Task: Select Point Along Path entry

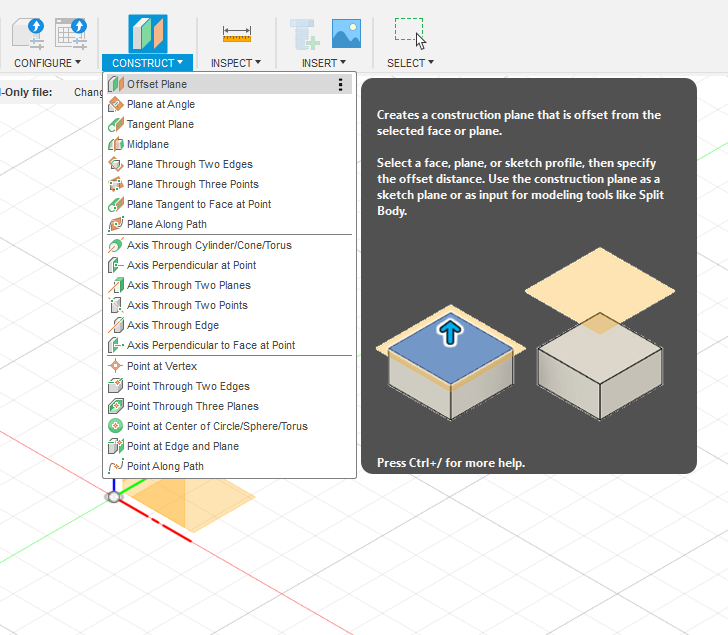Action: (x=165, y=466)
